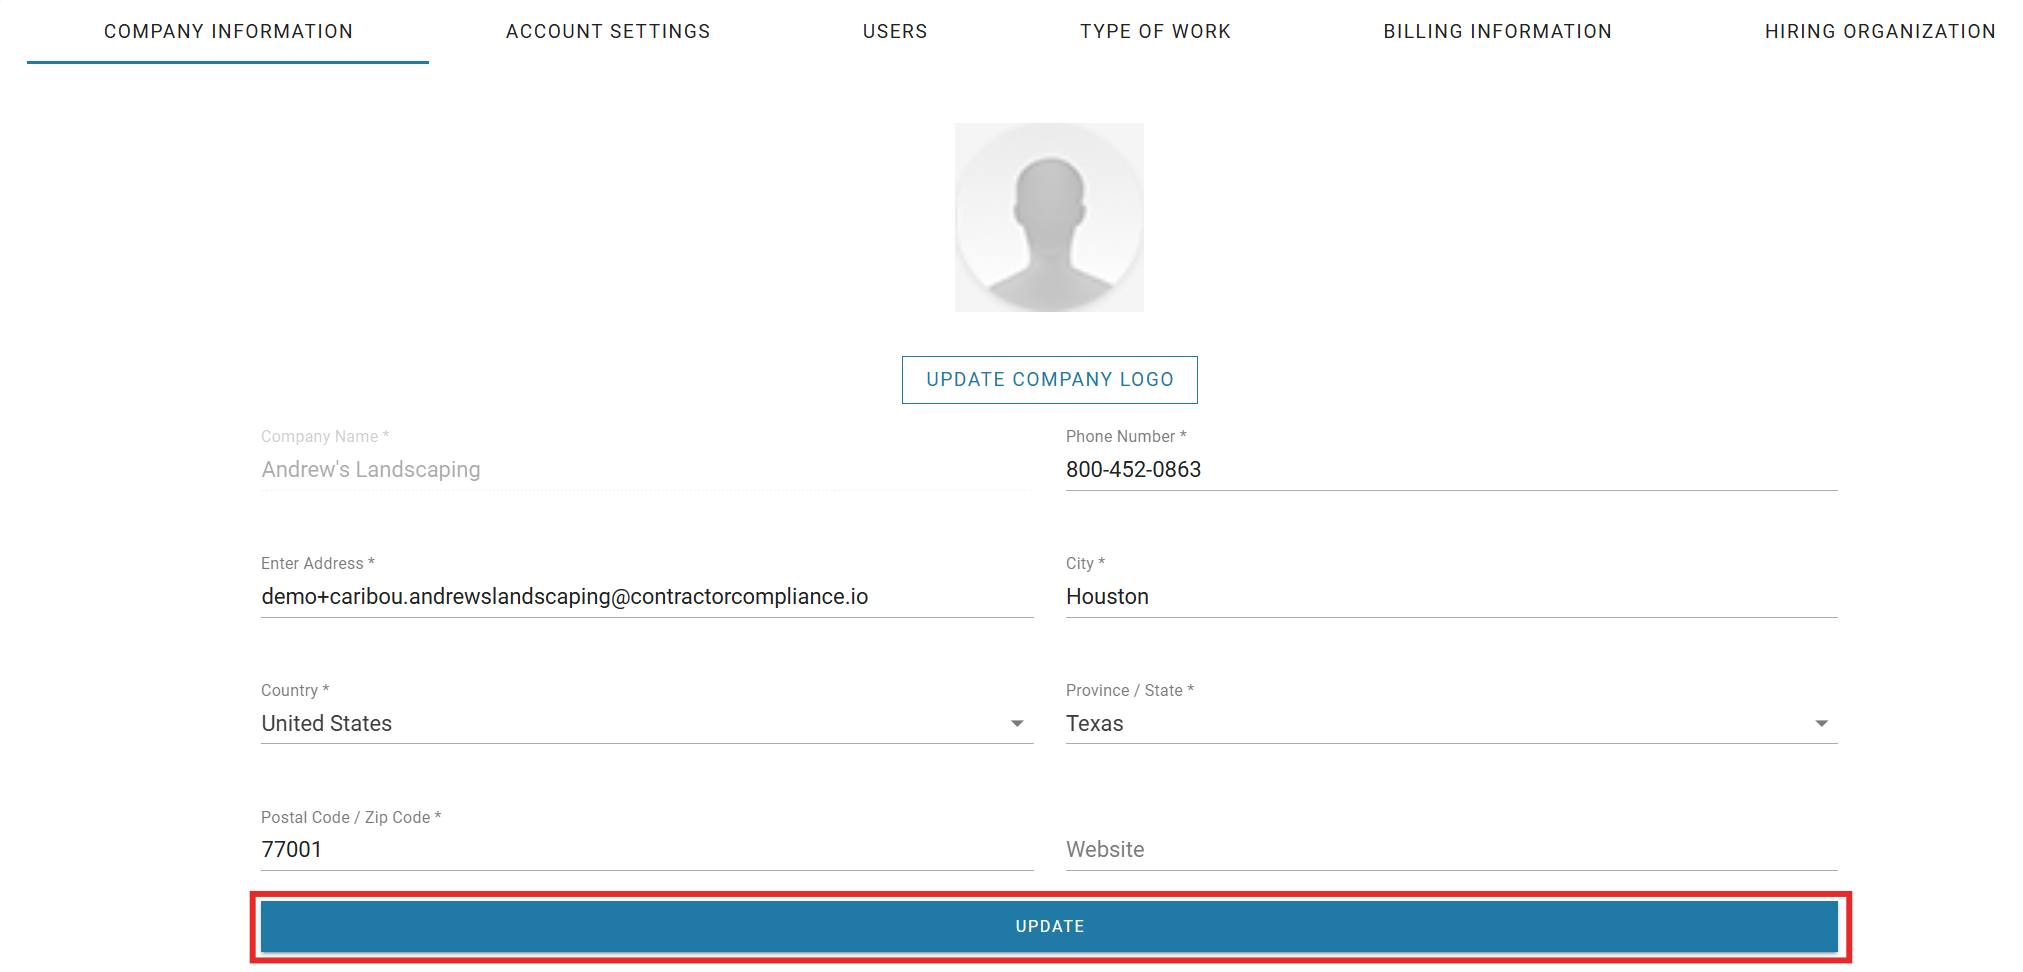
Task: Open the Billing Information tab
Action: coord(1497,32)
